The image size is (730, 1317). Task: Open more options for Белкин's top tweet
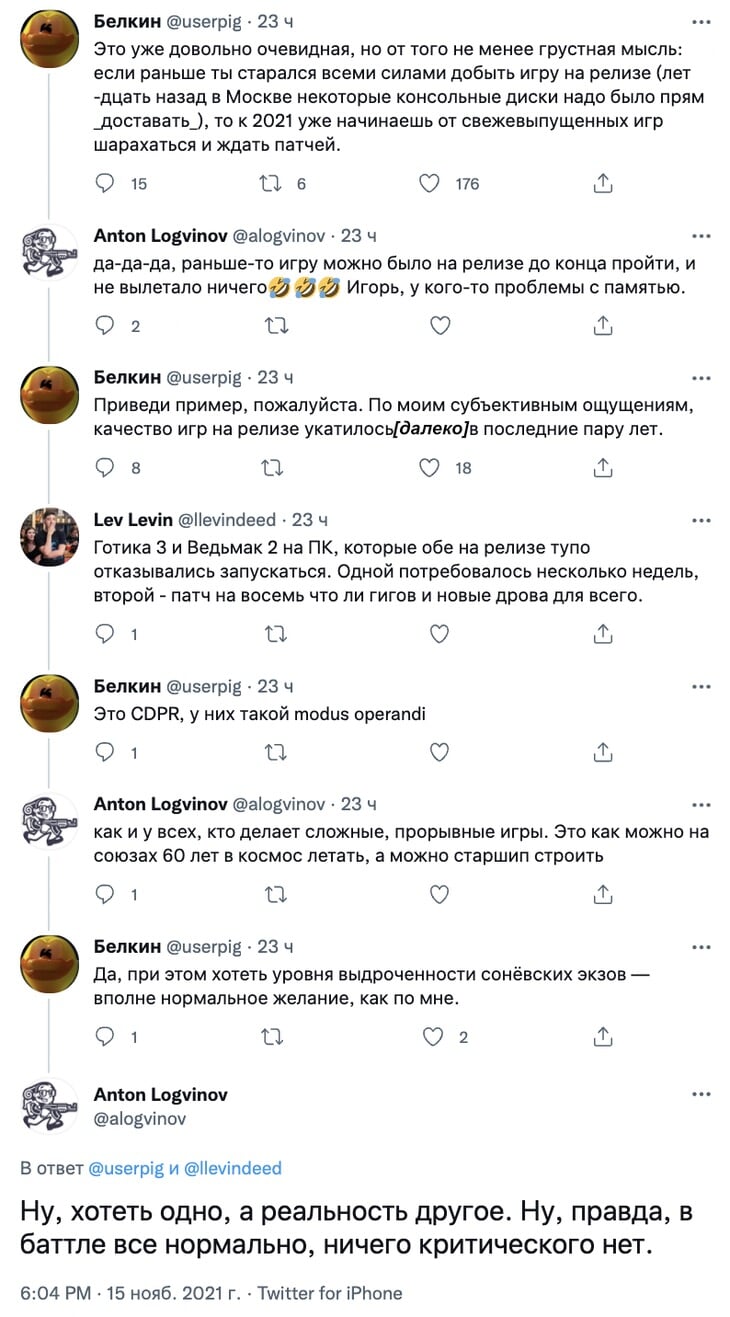[702, 21]
